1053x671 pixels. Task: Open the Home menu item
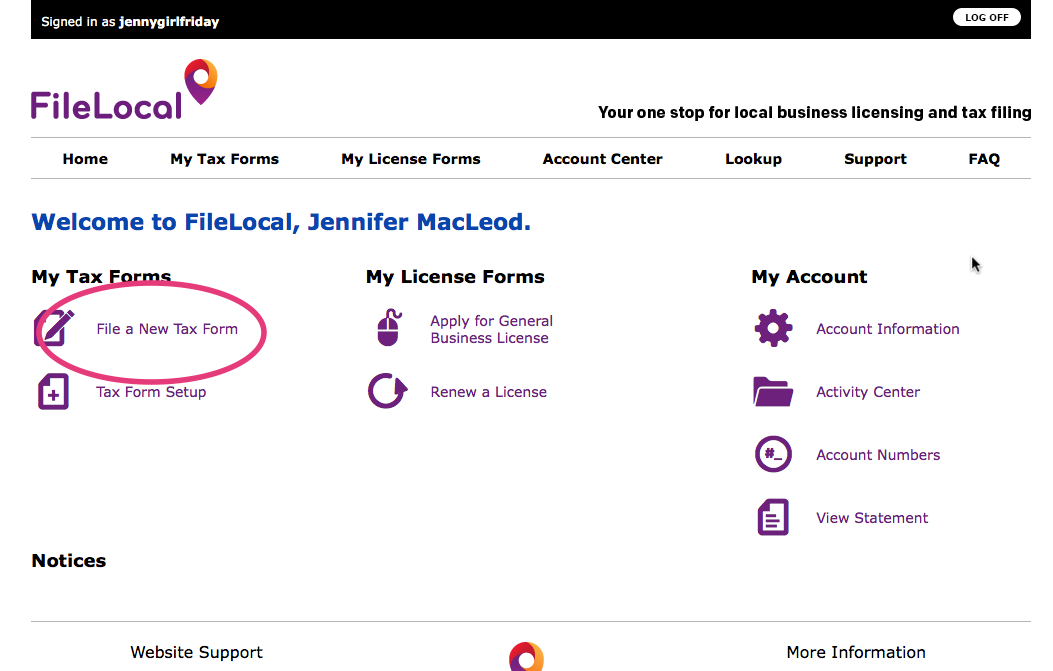(85, 159)
